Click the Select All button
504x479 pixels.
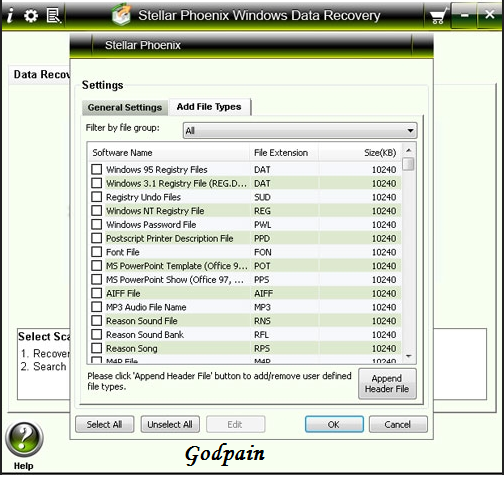[x=104, y=424]
